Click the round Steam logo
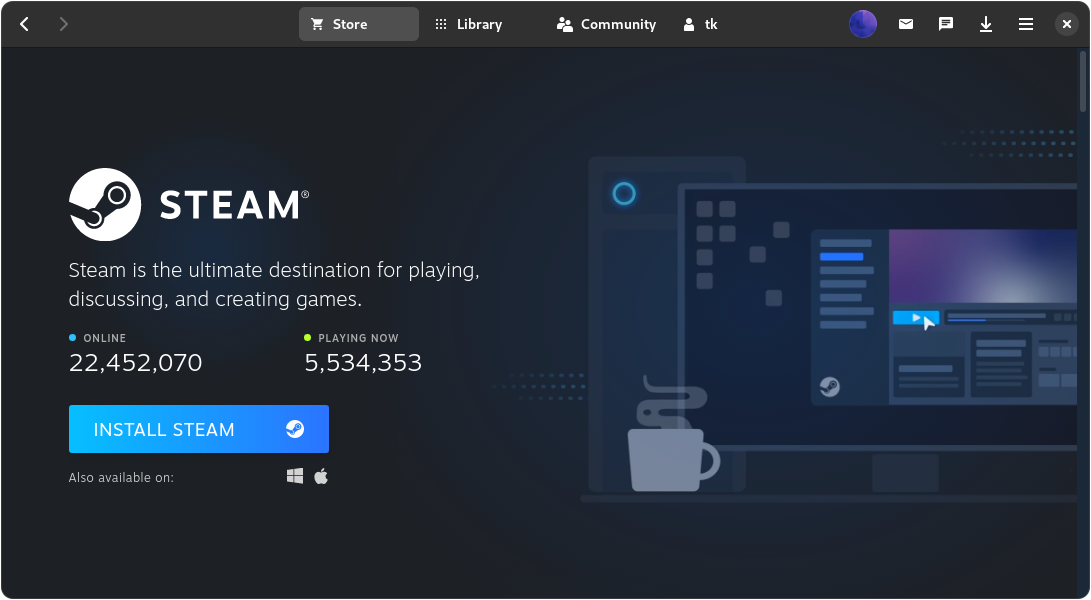 [105, 205]
